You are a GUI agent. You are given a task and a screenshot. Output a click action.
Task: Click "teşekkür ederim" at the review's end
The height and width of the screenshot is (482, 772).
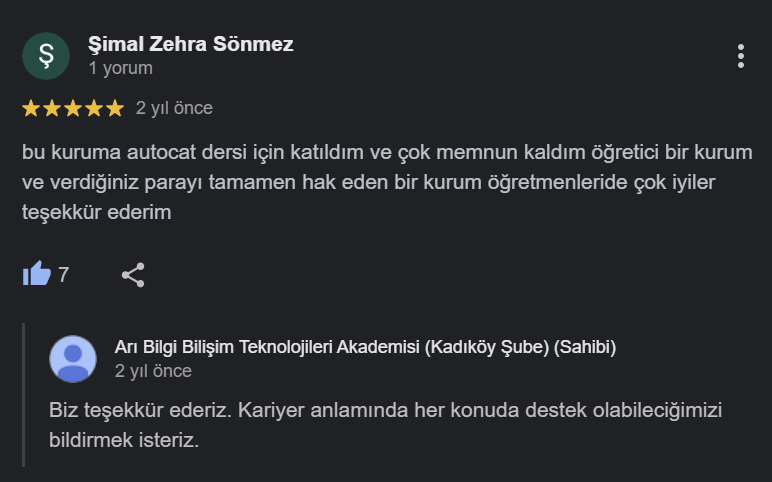tap(97, 213)
